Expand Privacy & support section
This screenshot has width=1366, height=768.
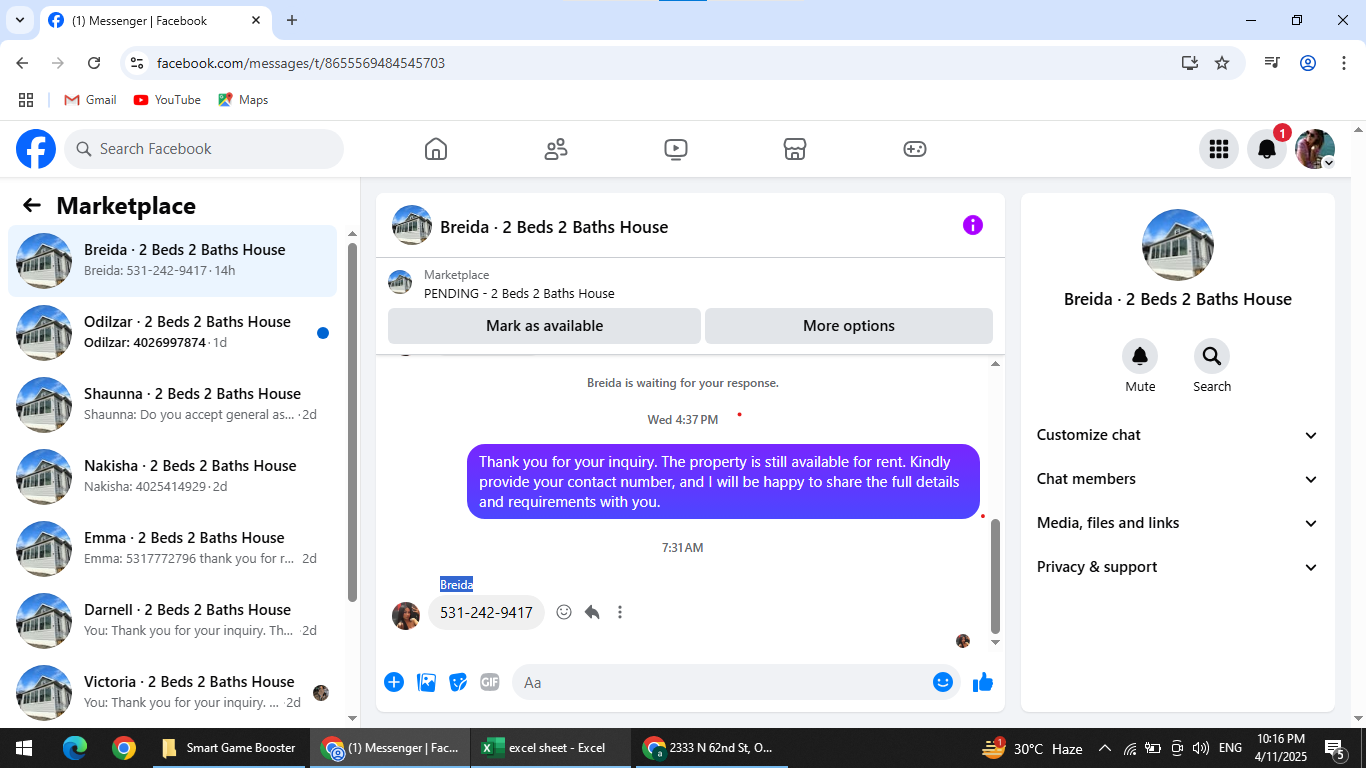coord(1178,567)
